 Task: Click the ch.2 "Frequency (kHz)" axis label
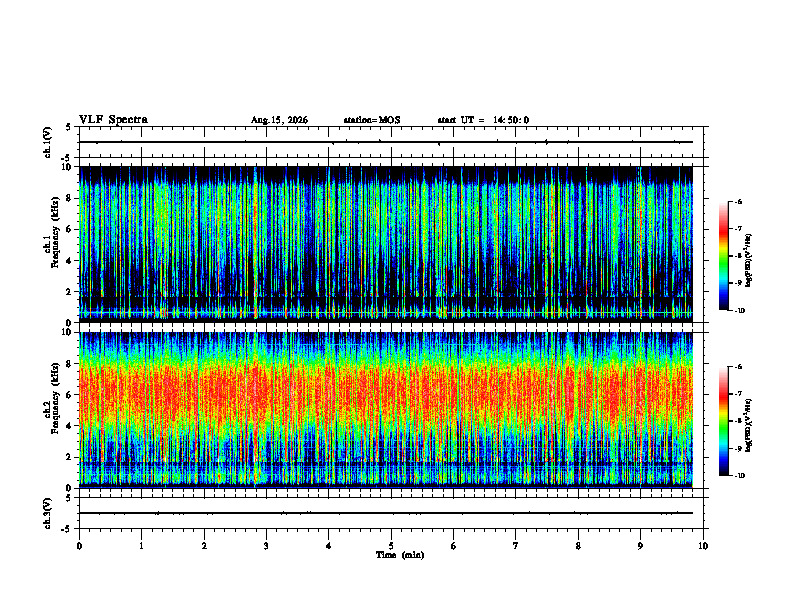pos(55,398)
